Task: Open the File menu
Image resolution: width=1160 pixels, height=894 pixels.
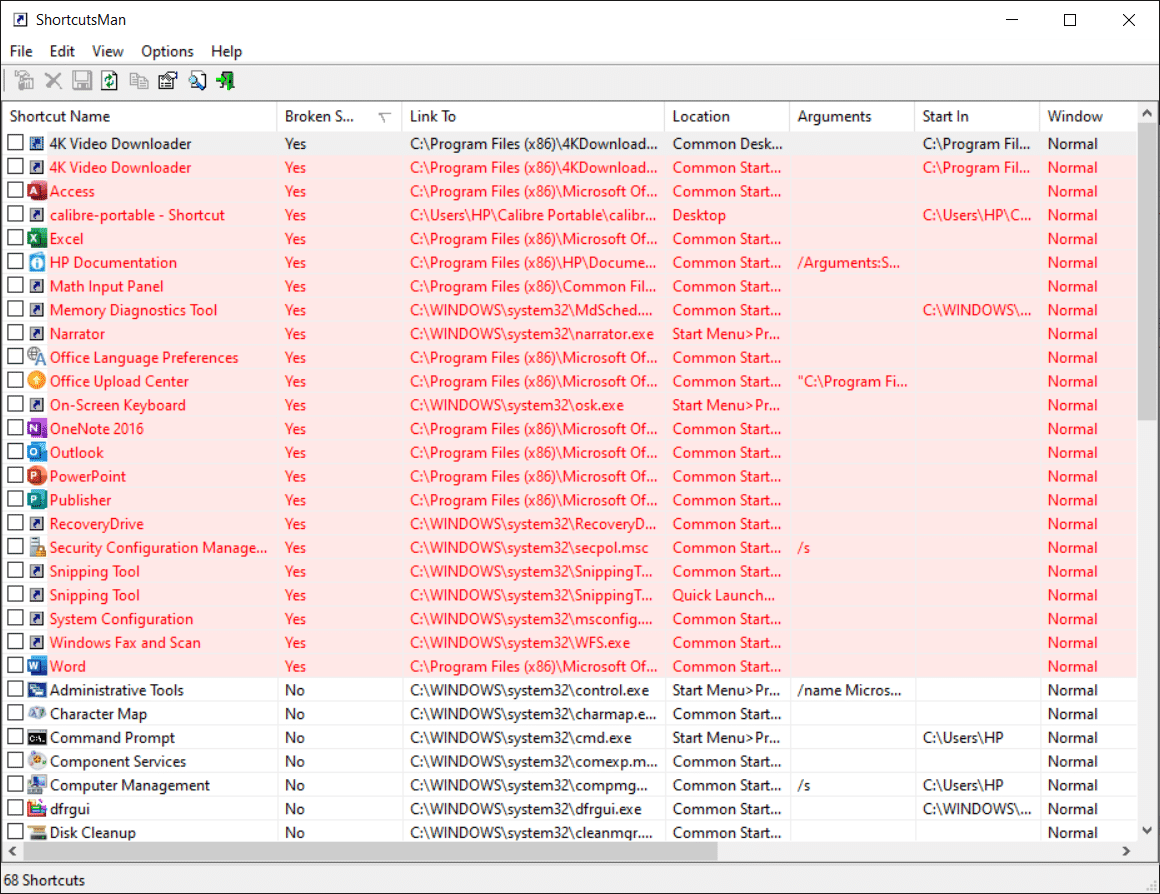Action: click(21, 51)
